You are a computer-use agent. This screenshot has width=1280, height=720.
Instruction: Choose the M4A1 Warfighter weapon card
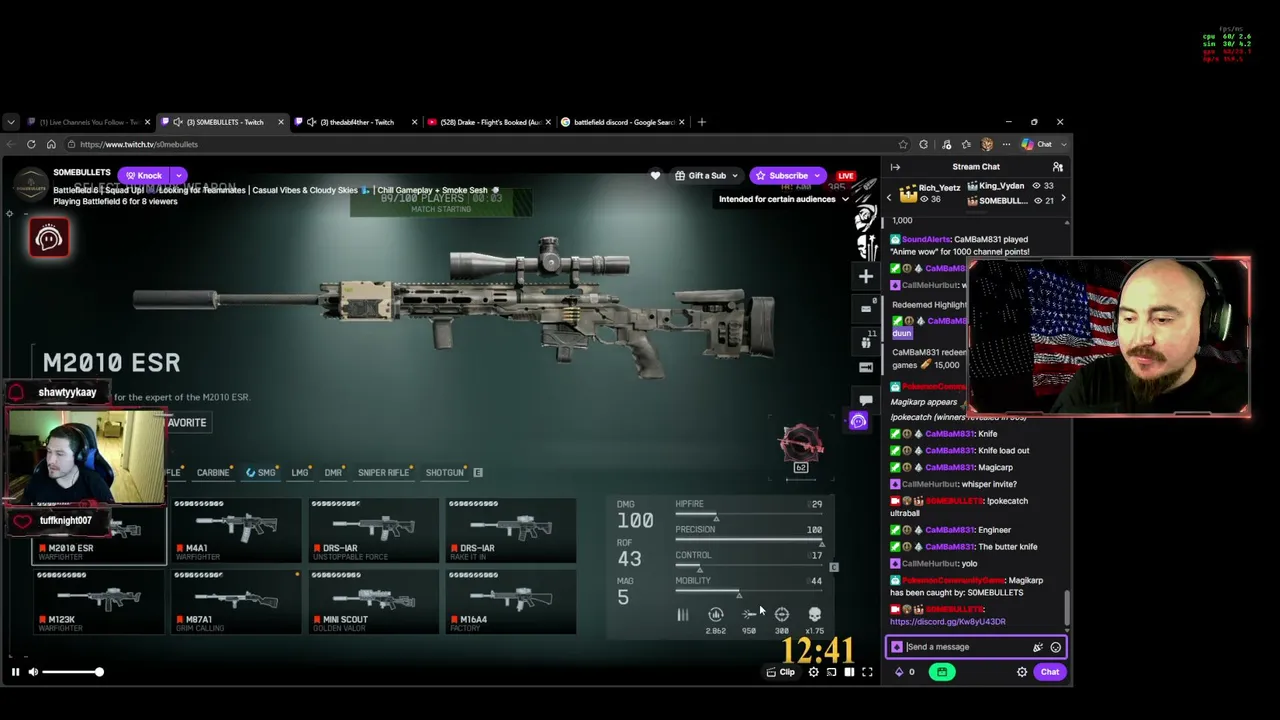pos(236,531)
